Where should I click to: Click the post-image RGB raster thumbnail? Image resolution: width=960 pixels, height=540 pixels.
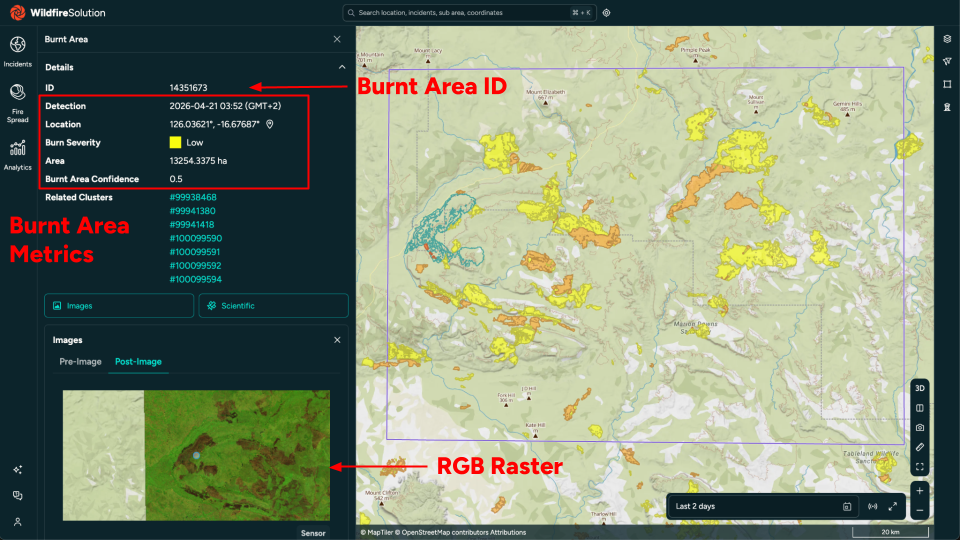pos(196,456)
